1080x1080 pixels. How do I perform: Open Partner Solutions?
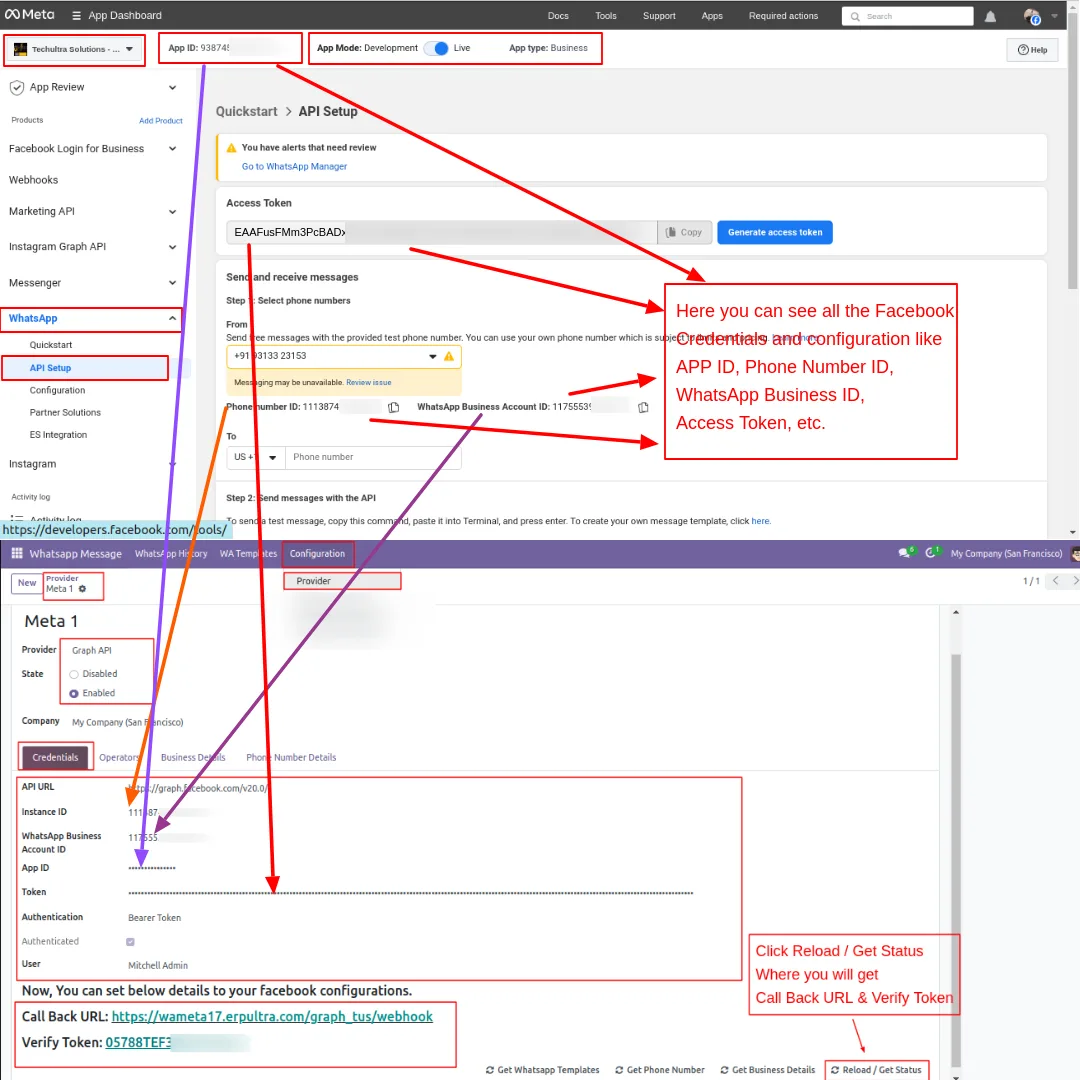pos(65,413)
